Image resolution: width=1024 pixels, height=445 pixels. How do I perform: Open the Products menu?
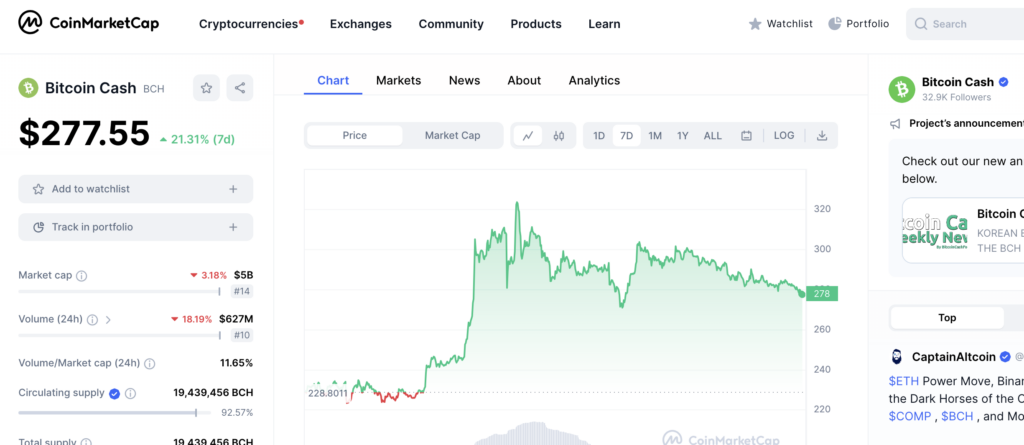[536, 24]
